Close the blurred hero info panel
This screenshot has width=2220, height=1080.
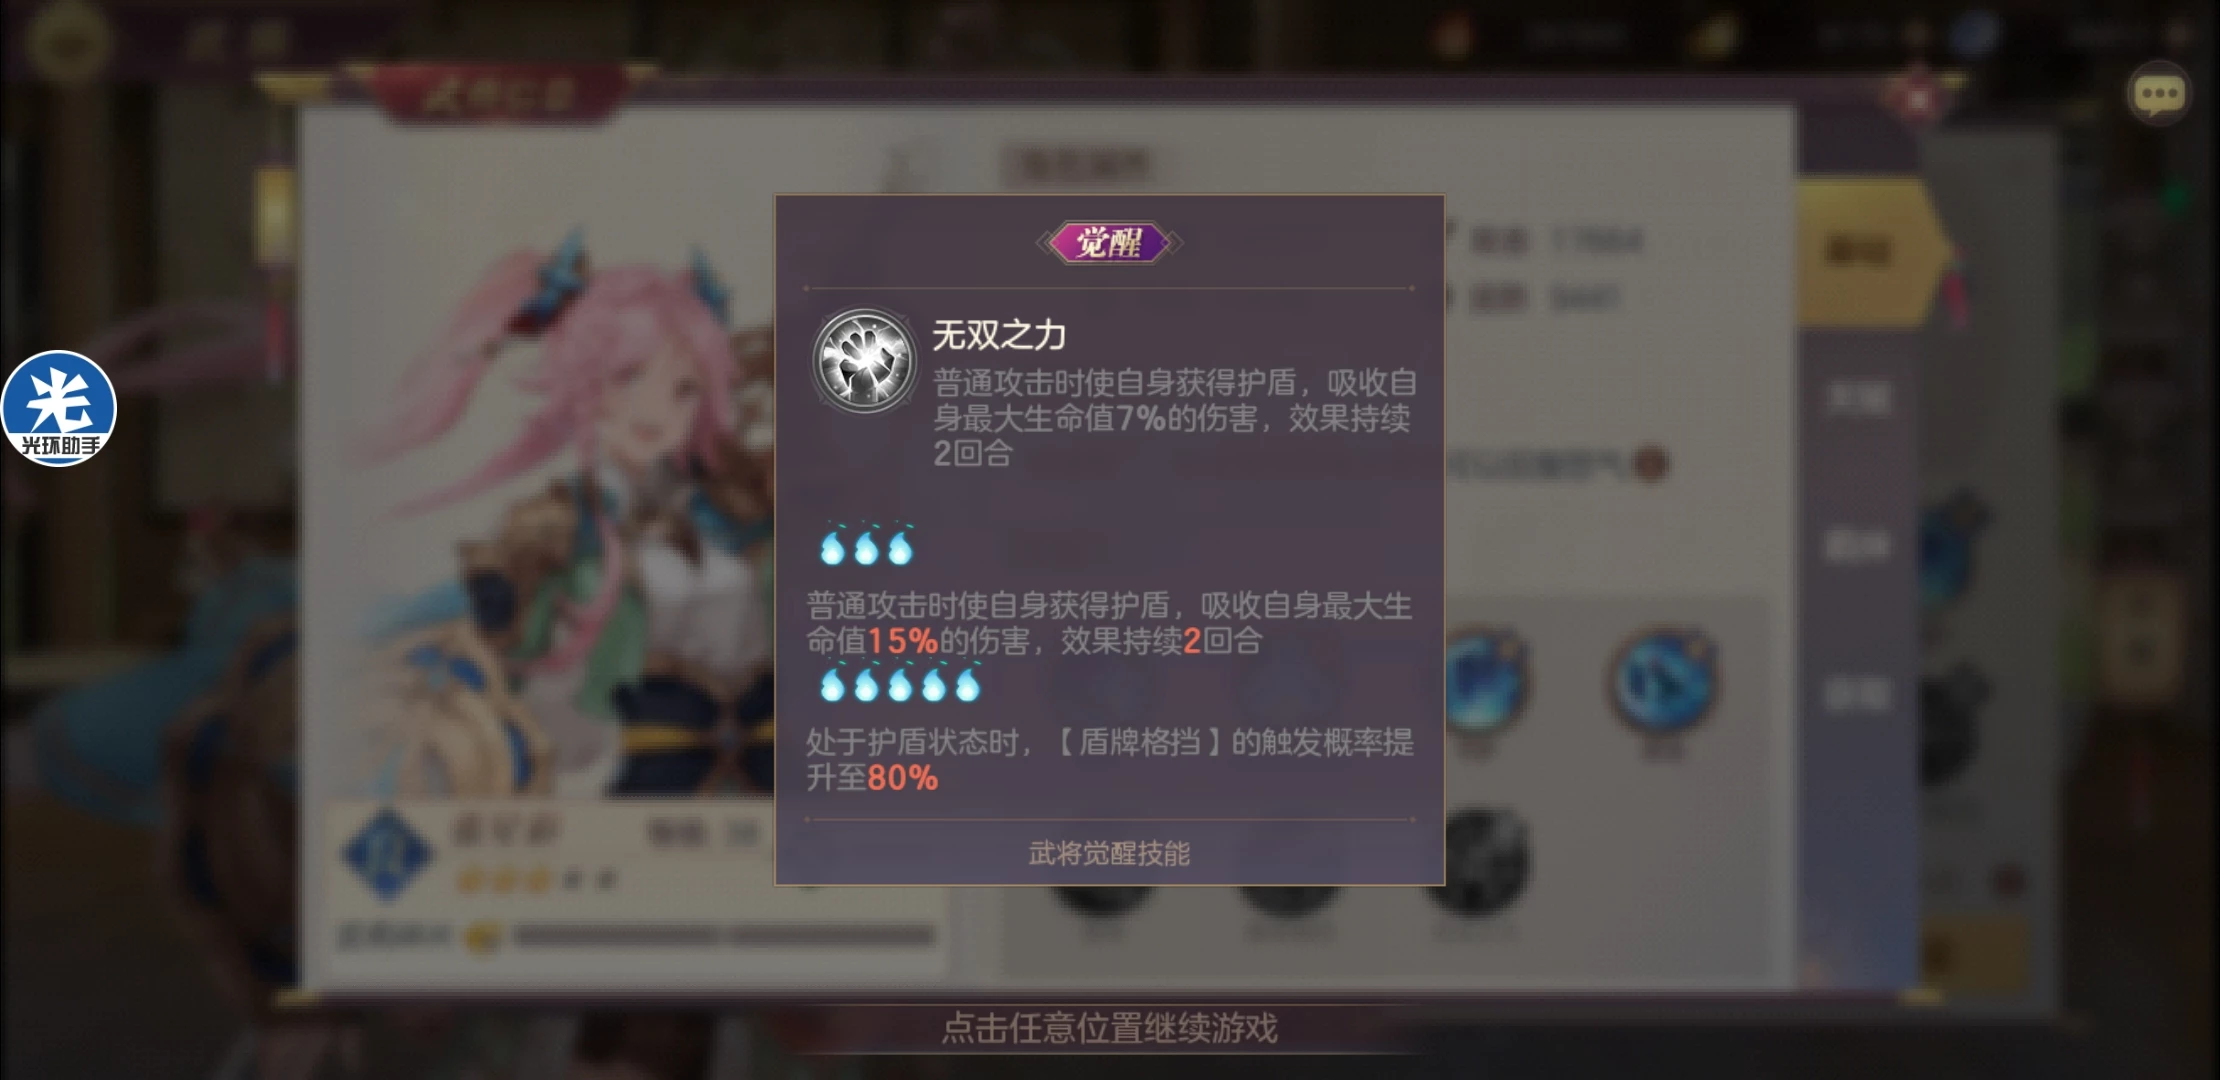(x=1918, y=98)
